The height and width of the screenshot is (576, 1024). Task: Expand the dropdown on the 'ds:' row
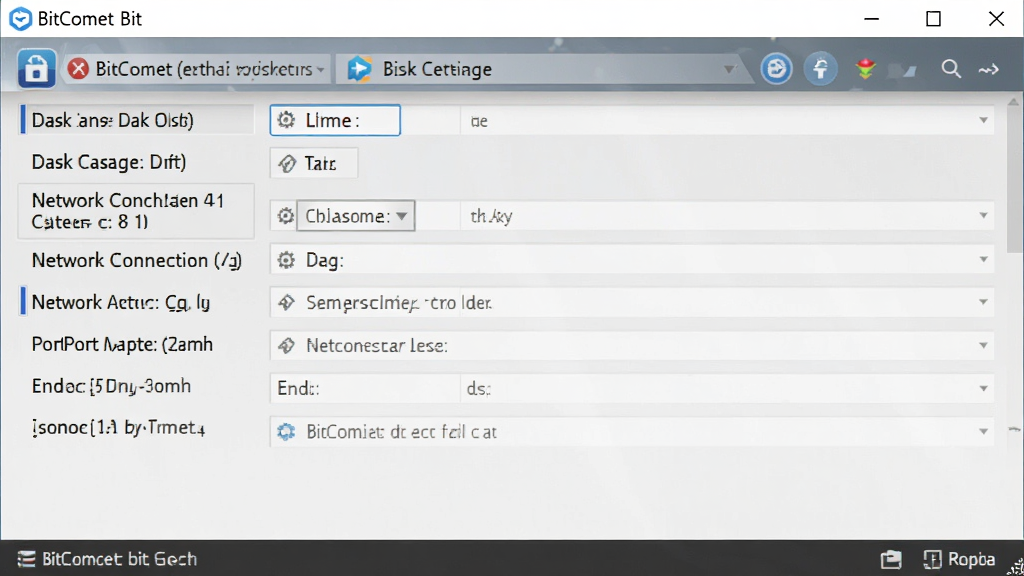pos(983,389)
